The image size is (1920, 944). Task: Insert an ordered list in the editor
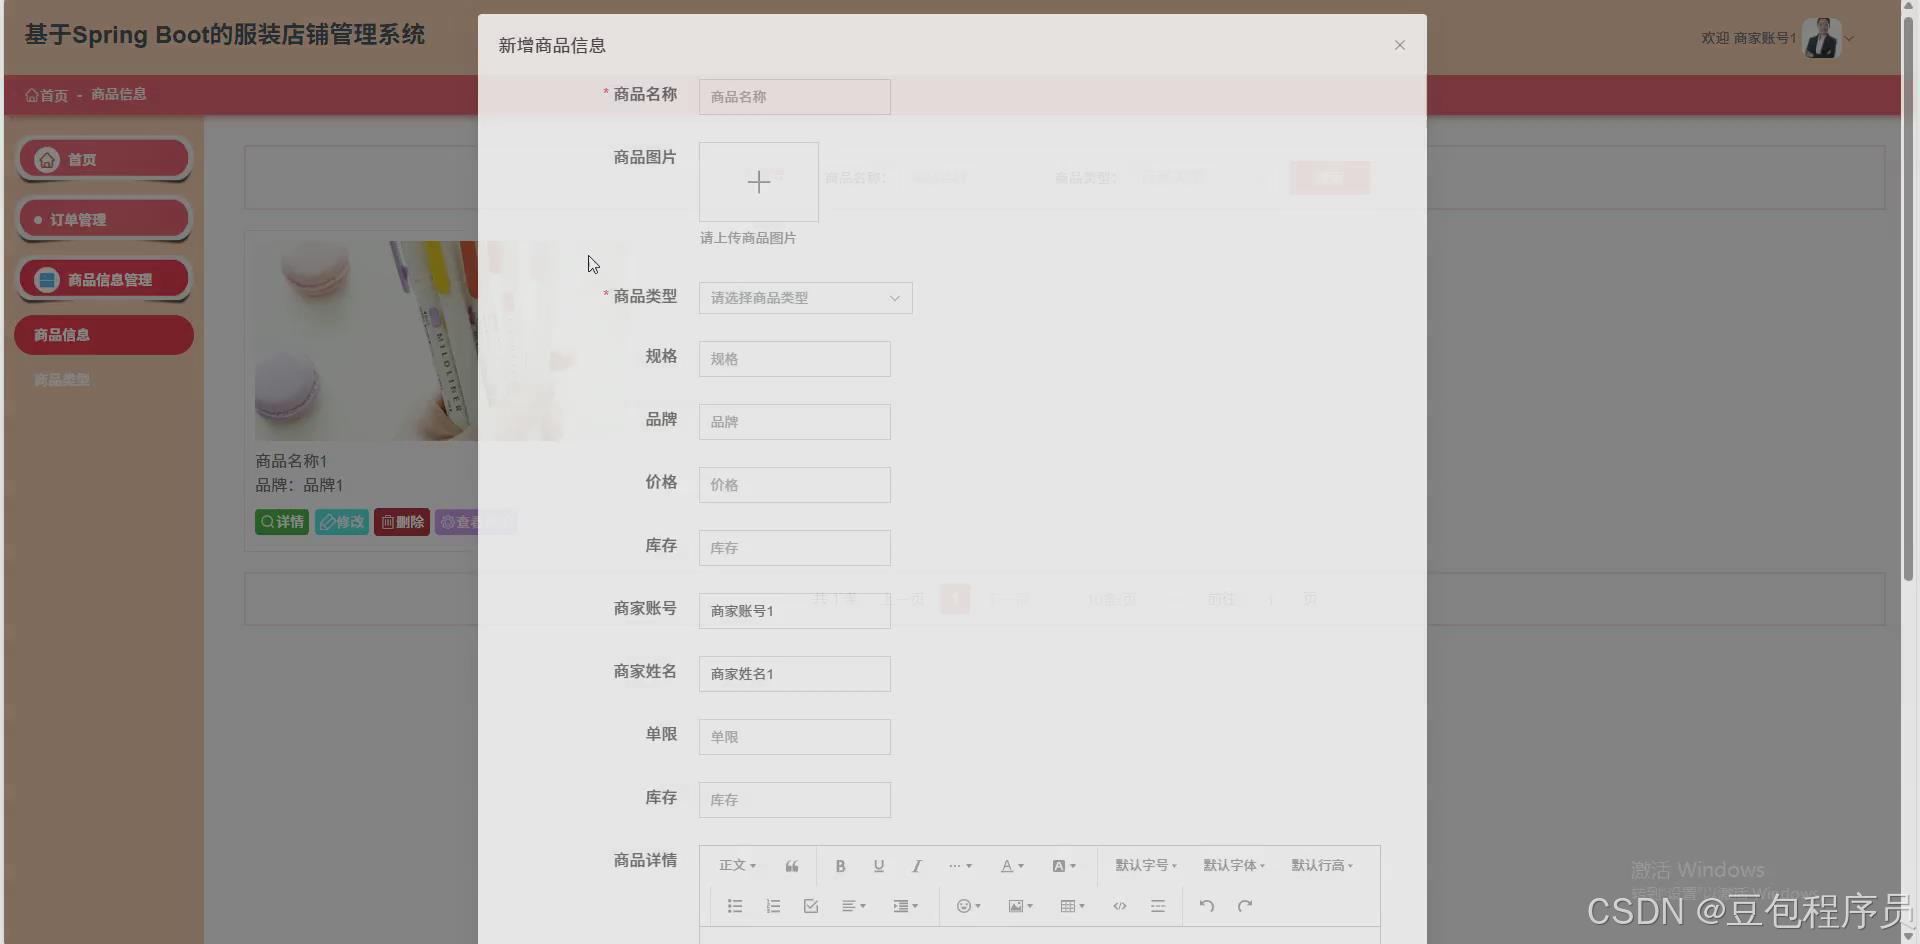(x=773, y=906)
